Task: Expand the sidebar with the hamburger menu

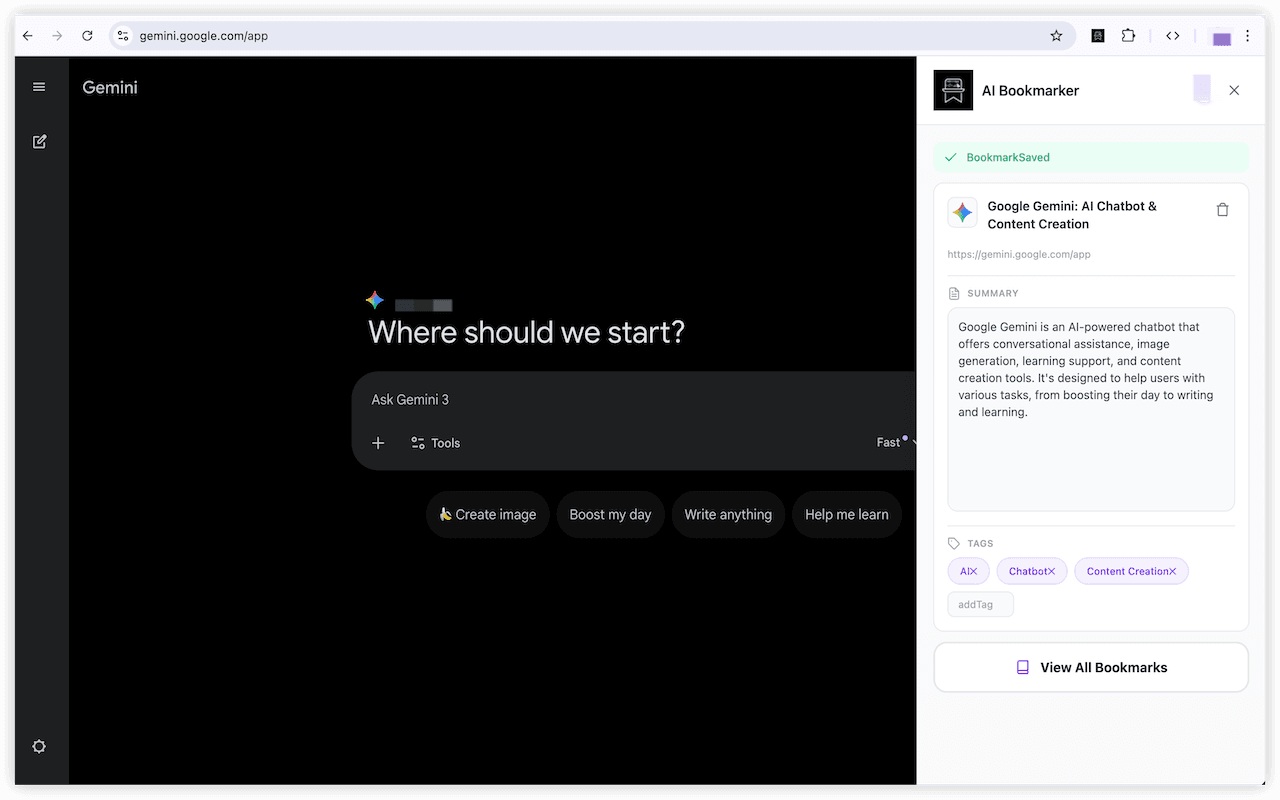Action: point(39,86)
